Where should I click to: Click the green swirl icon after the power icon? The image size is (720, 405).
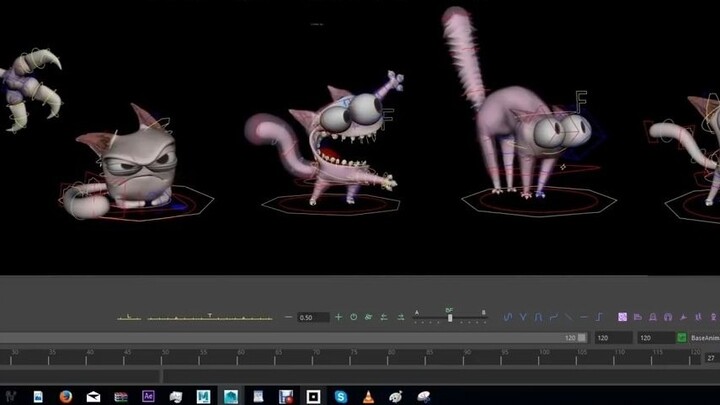(368, 317)
